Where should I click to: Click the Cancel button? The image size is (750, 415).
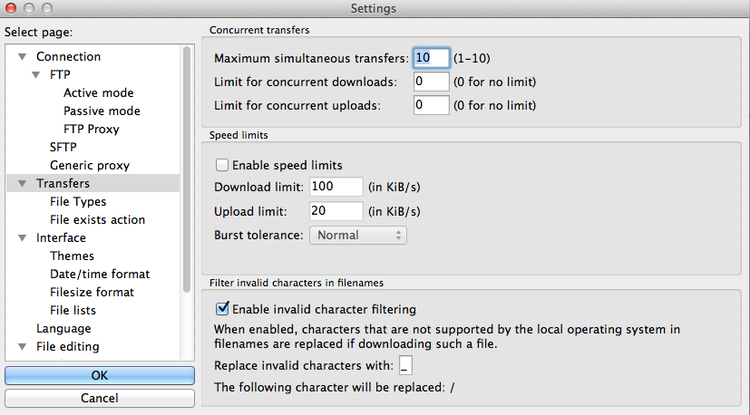[99, 398]
